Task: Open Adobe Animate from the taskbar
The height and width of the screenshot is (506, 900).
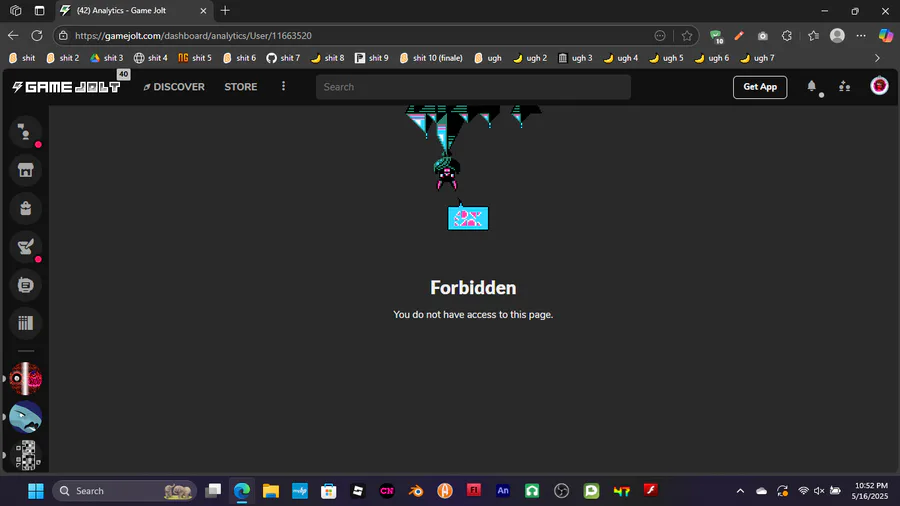Action: click(503, 491)
